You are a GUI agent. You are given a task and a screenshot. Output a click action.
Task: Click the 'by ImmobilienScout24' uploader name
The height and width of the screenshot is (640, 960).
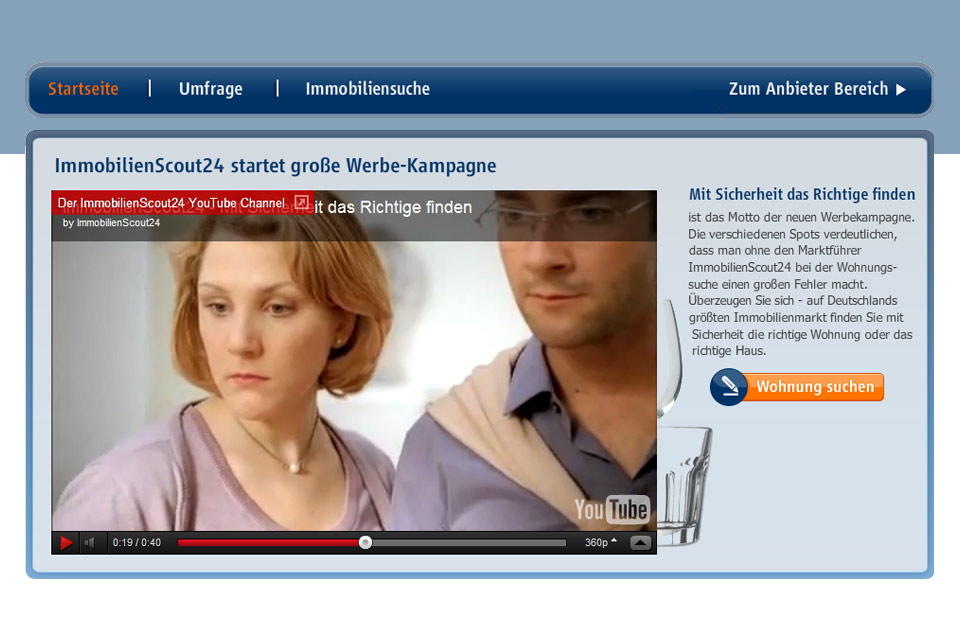[x=111, y=223]
